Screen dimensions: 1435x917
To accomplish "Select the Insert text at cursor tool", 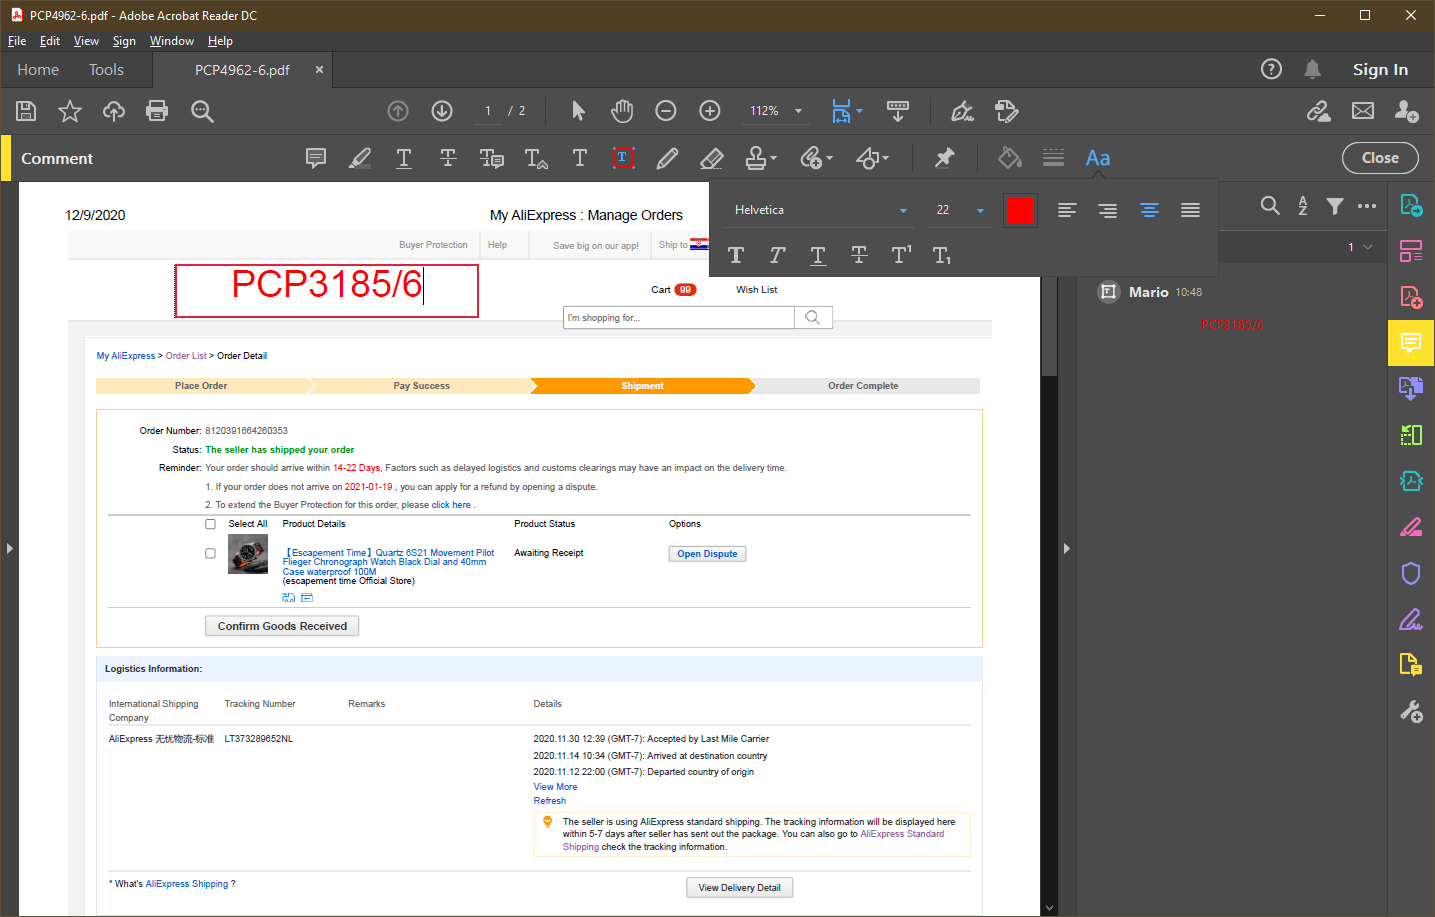I will (536, 158).
